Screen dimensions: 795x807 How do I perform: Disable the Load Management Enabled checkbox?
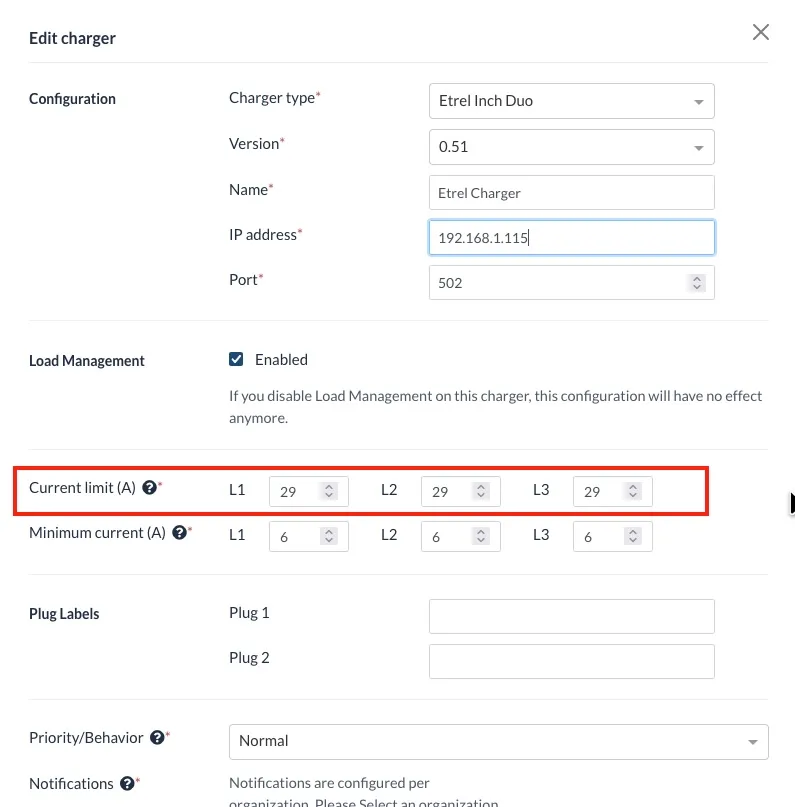236,359
